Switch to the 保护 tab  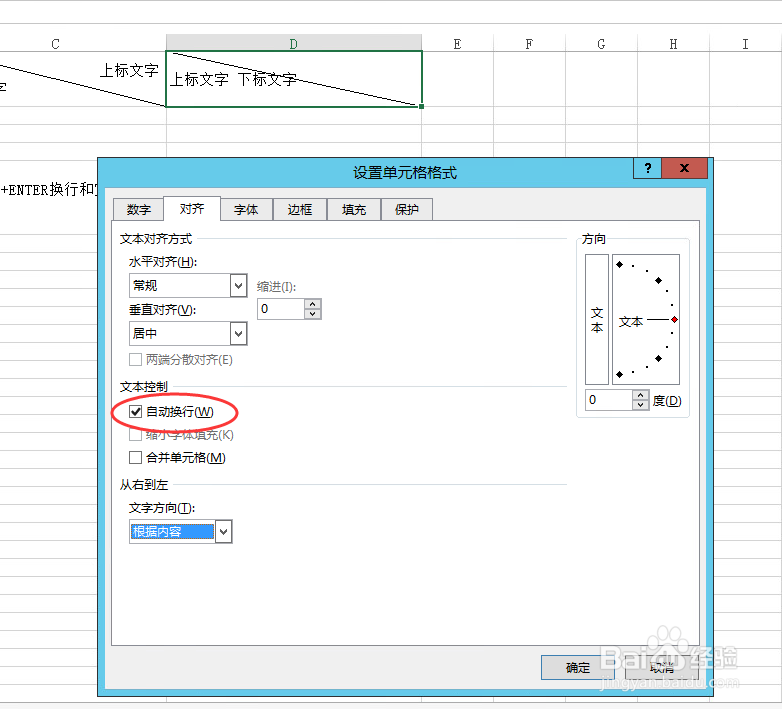pos(407,209)
